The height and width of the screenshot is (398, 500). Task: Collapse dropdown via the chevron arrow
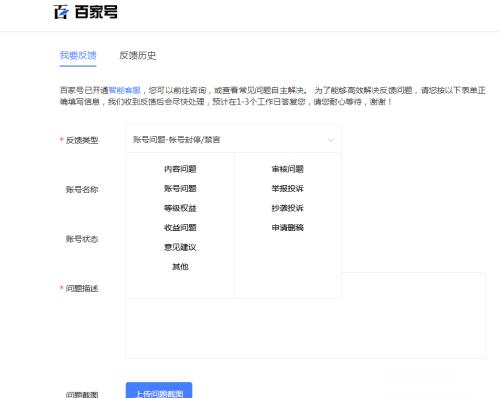pos(331,140)
